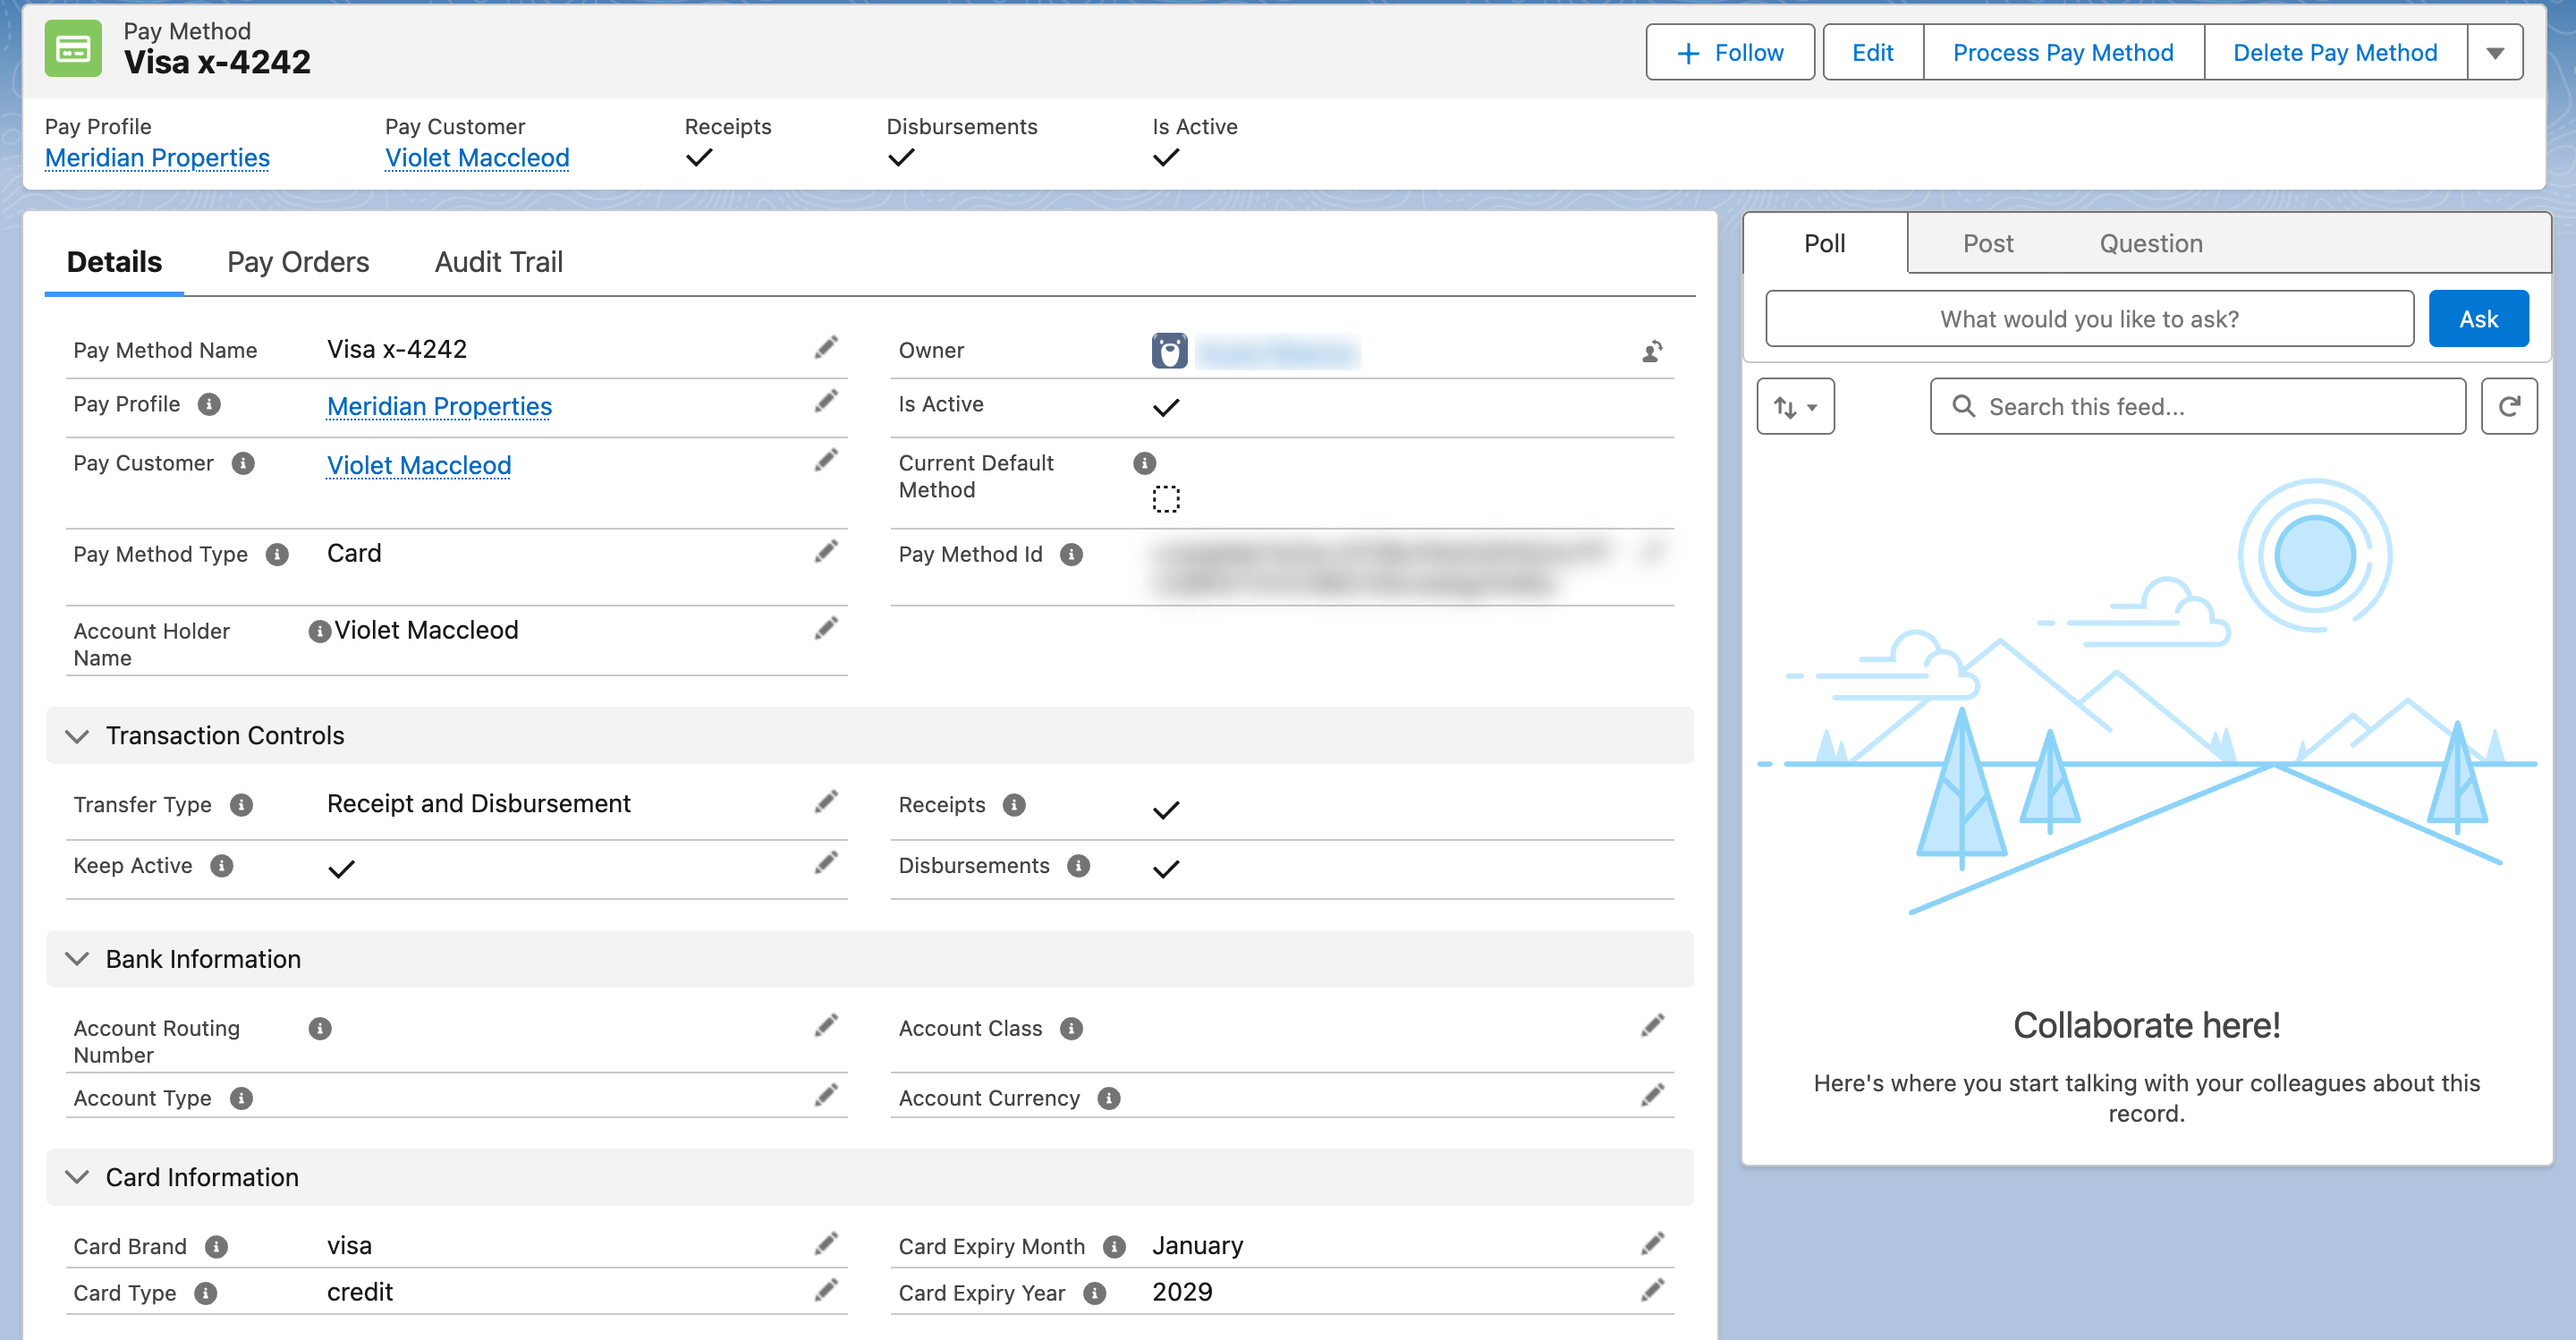Refresh the feed icon button
The width and height of the screenshot is (2576, 1340).
coord(2509,406)
